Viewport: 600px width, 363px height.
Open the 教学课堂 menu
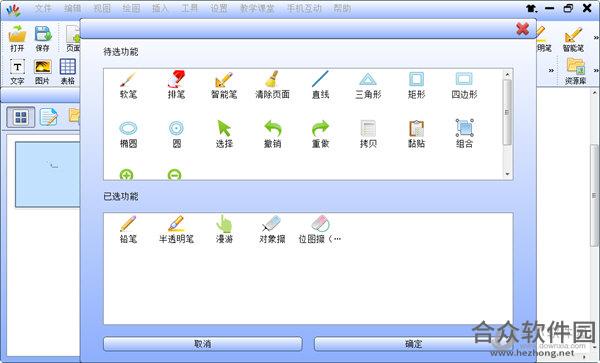257,8
